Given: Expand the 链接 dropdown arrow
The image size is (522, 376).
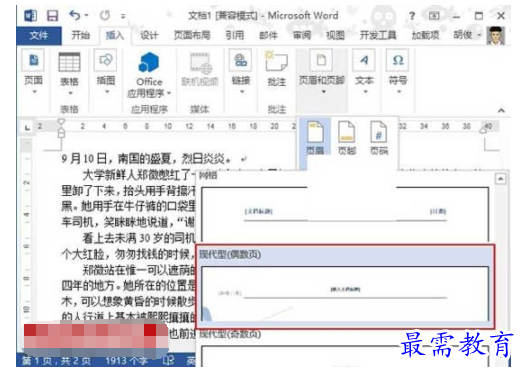Looking at the screenshot, I should [x=242, y=92].
